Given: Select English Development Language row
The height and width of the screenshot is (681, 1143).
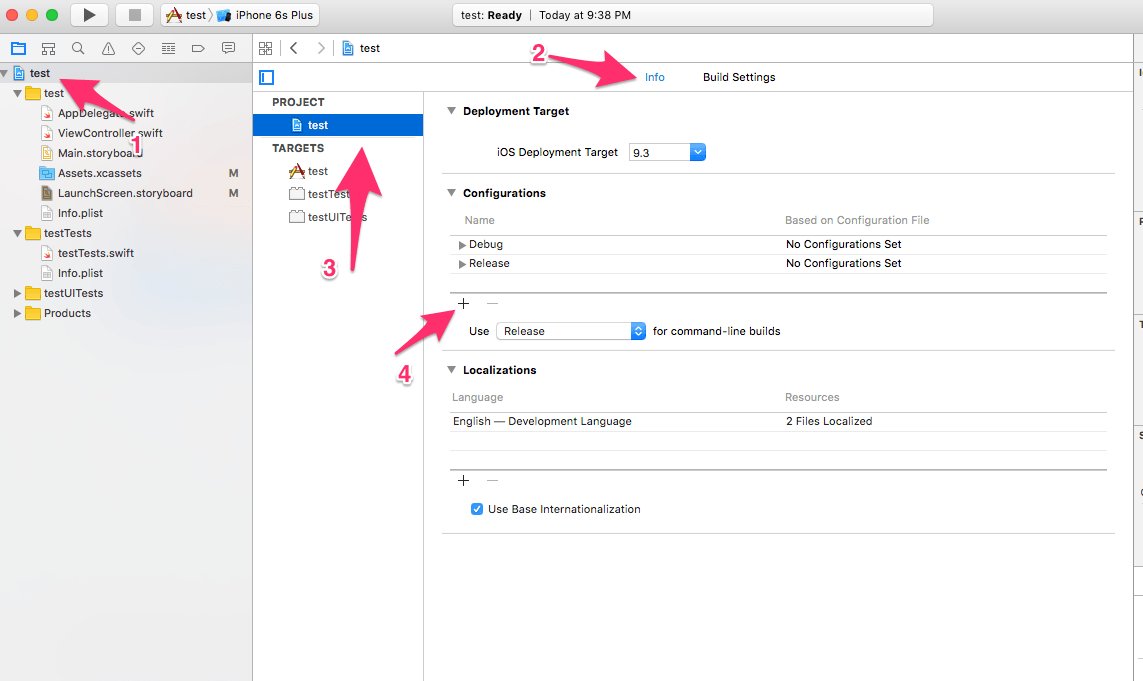Looking at the screenshot, I should (779, 421).
